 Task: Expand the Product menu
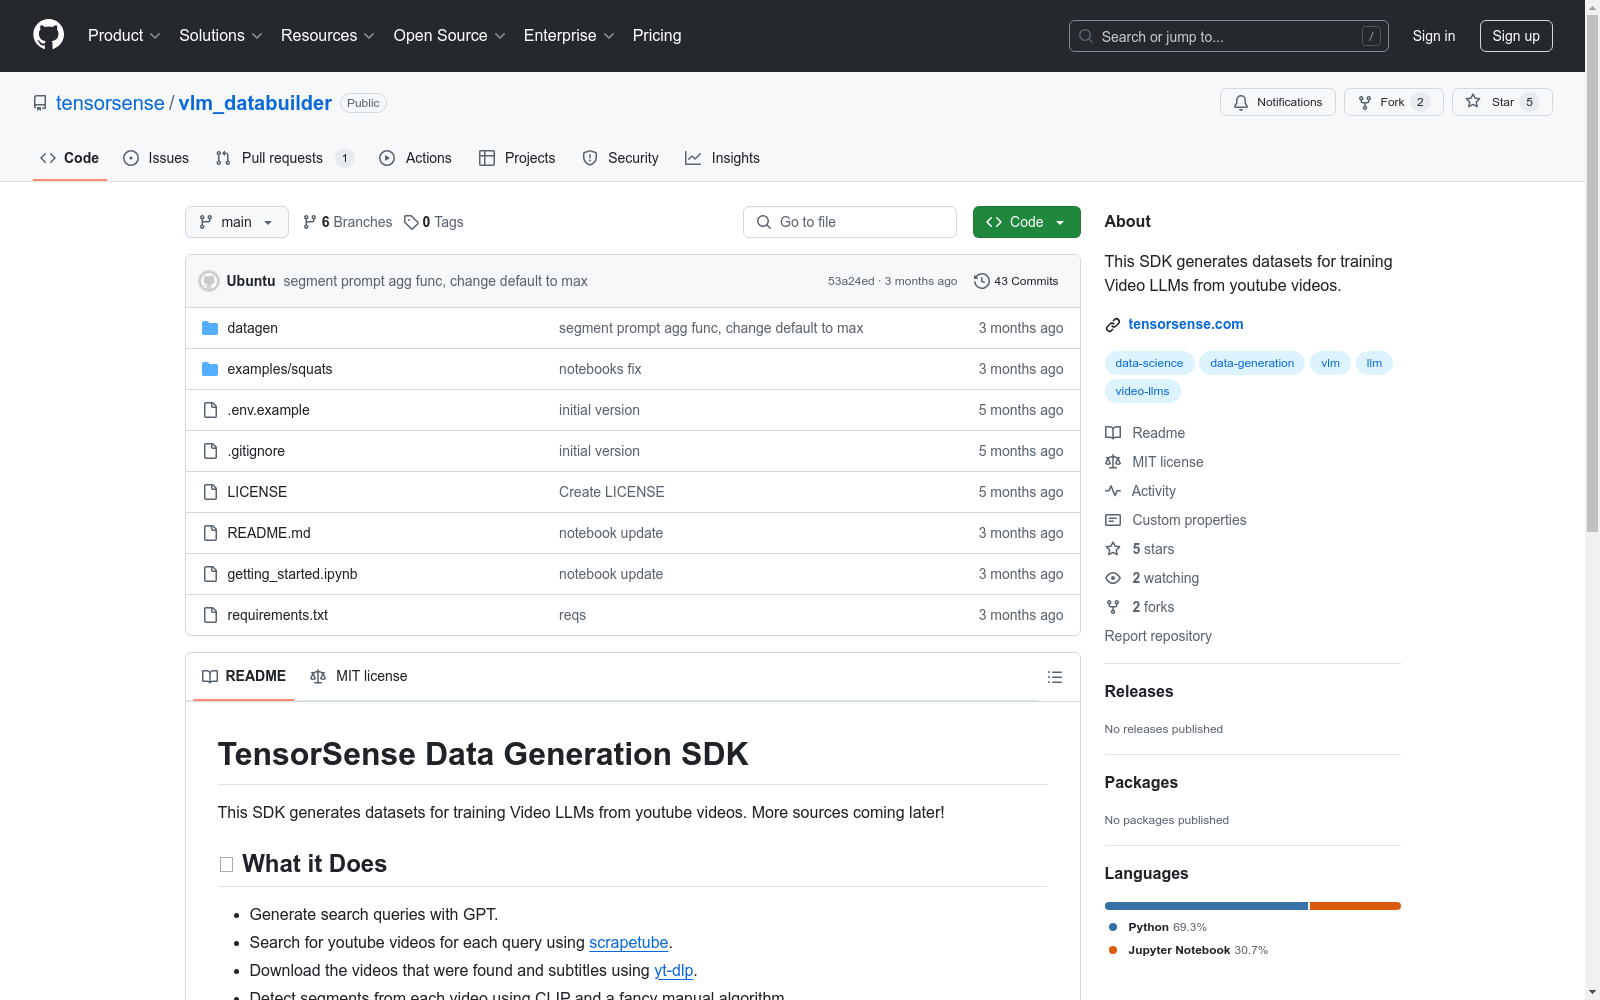point(124,36)
